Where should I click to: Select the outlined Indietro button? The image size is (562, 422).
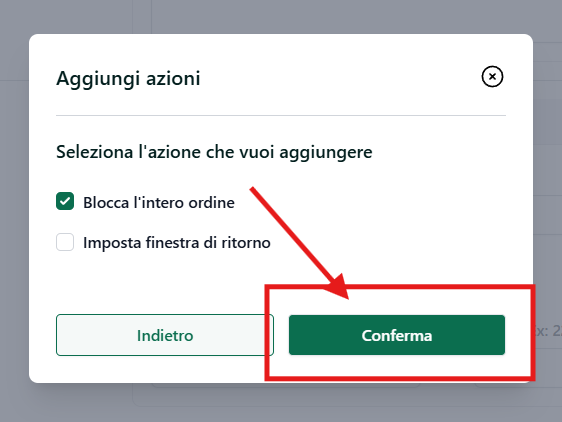(x=165, y=335)
